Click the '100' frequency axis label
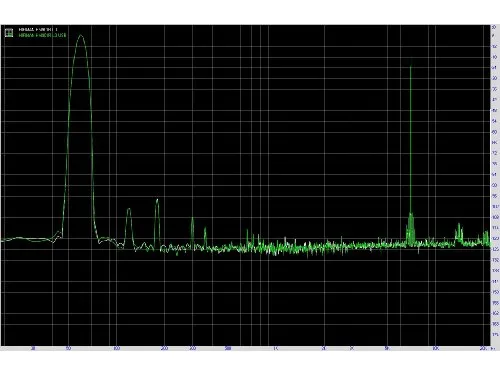 pyautogui.click(x=116, y=349)
